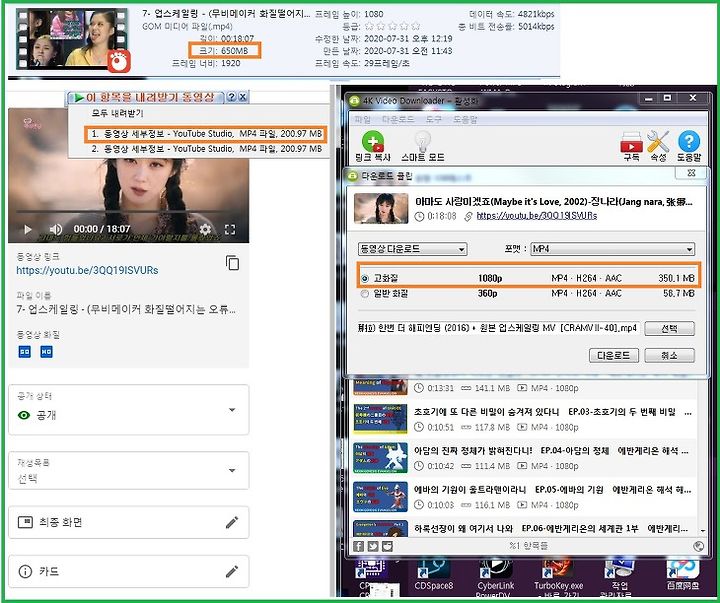Open the Preferences tools icon
720x603 pixels.
(x=658, y=142)
